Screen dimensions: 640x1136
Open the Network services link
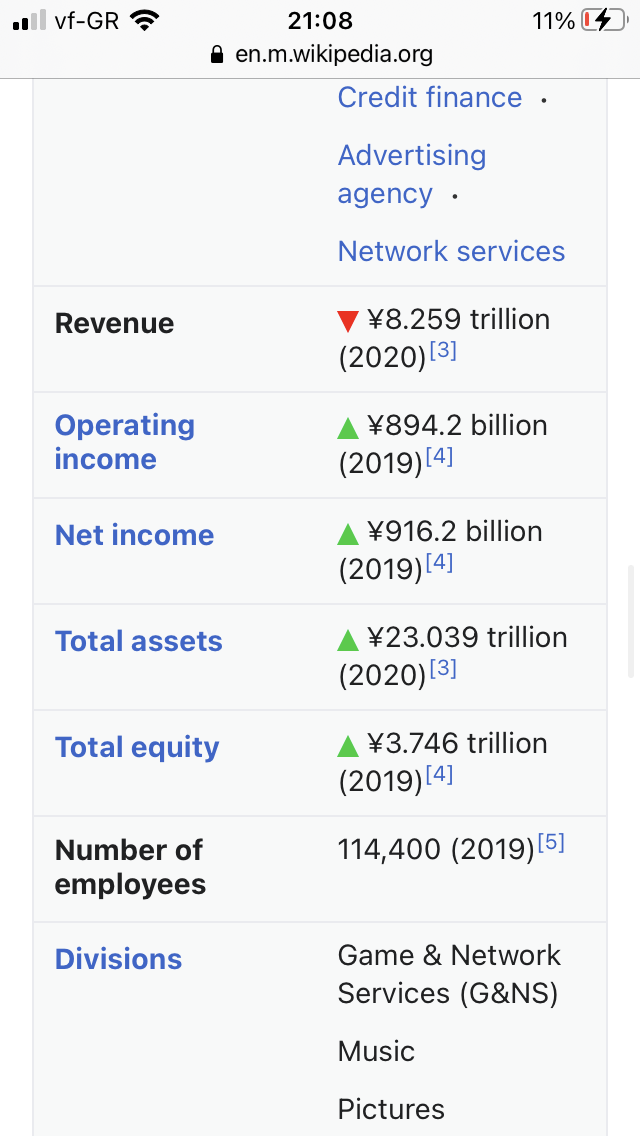[451, 251]
